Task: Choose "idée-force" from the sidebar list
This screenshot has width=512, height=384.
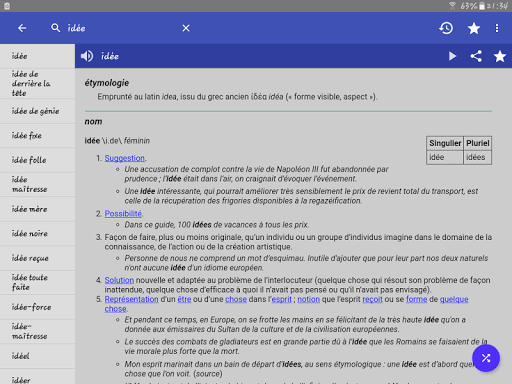Action: point(37,307)
